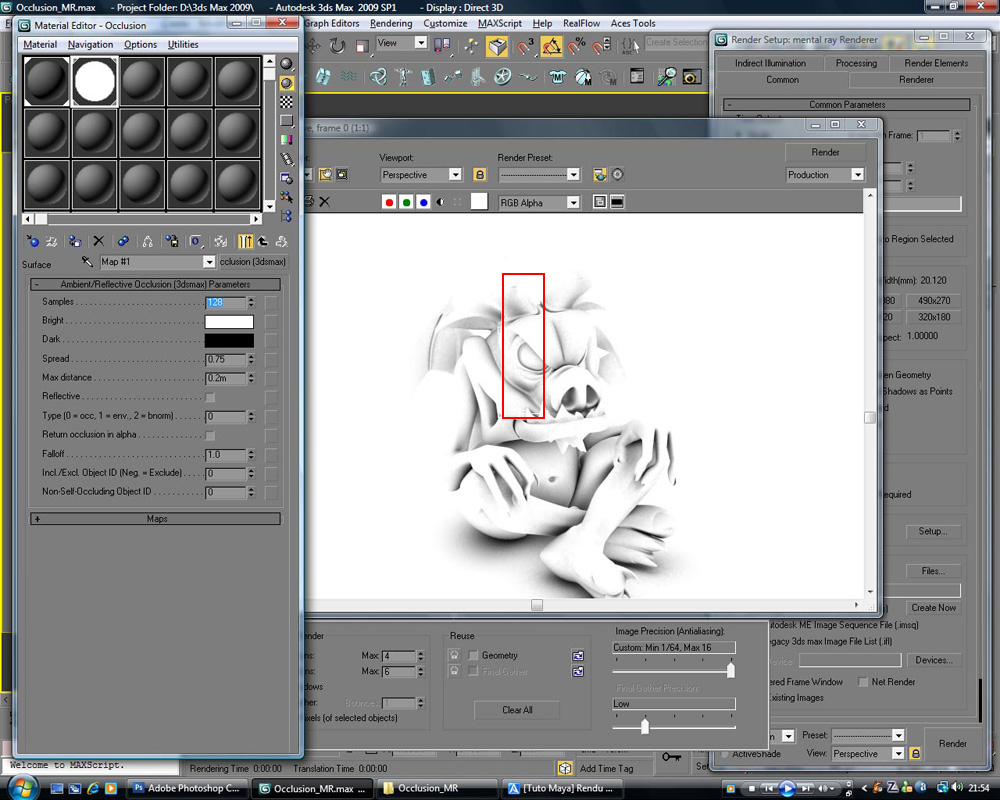Image resolution: width=1000 pixels, height=800 pixels.
Task: Click the eyedropper pick material icon
Action: pos(87,262)
